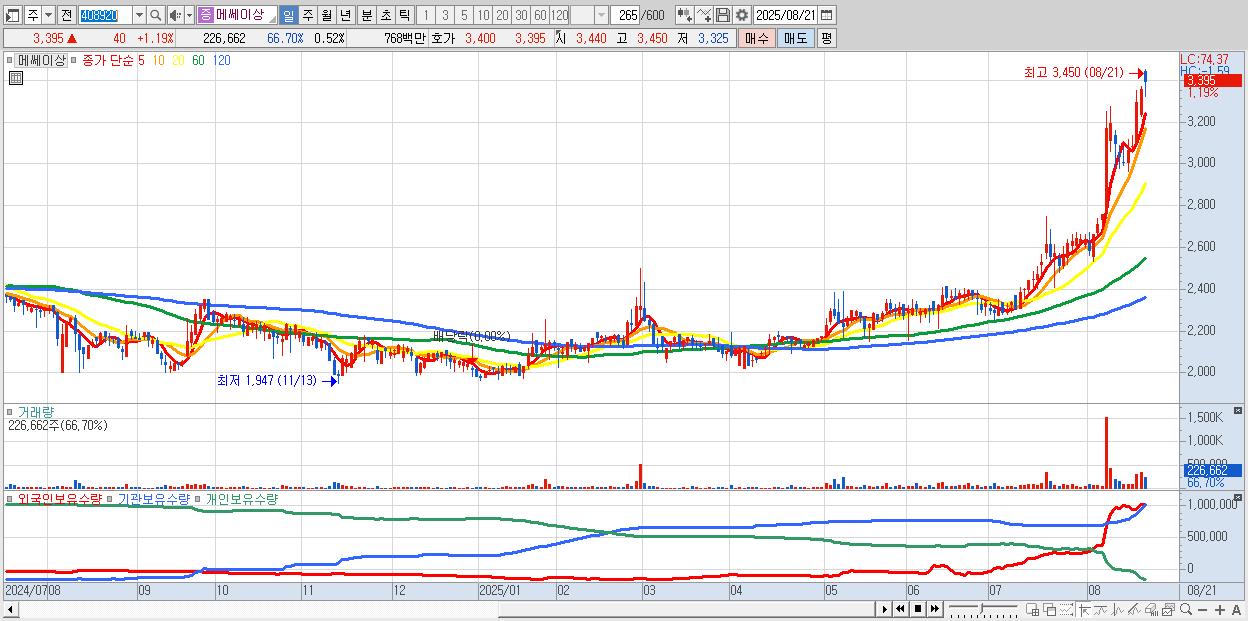Click the zigzag wave line icon at bottom

coord(1118,609)
